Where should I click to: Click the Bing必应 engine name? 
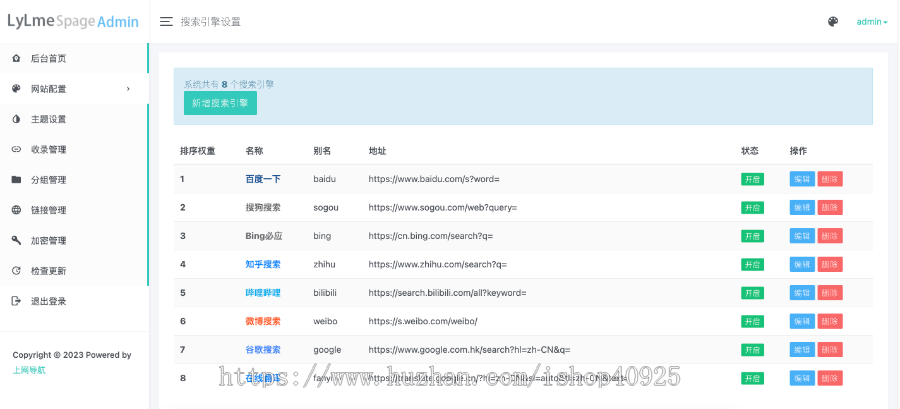point(264,236)
